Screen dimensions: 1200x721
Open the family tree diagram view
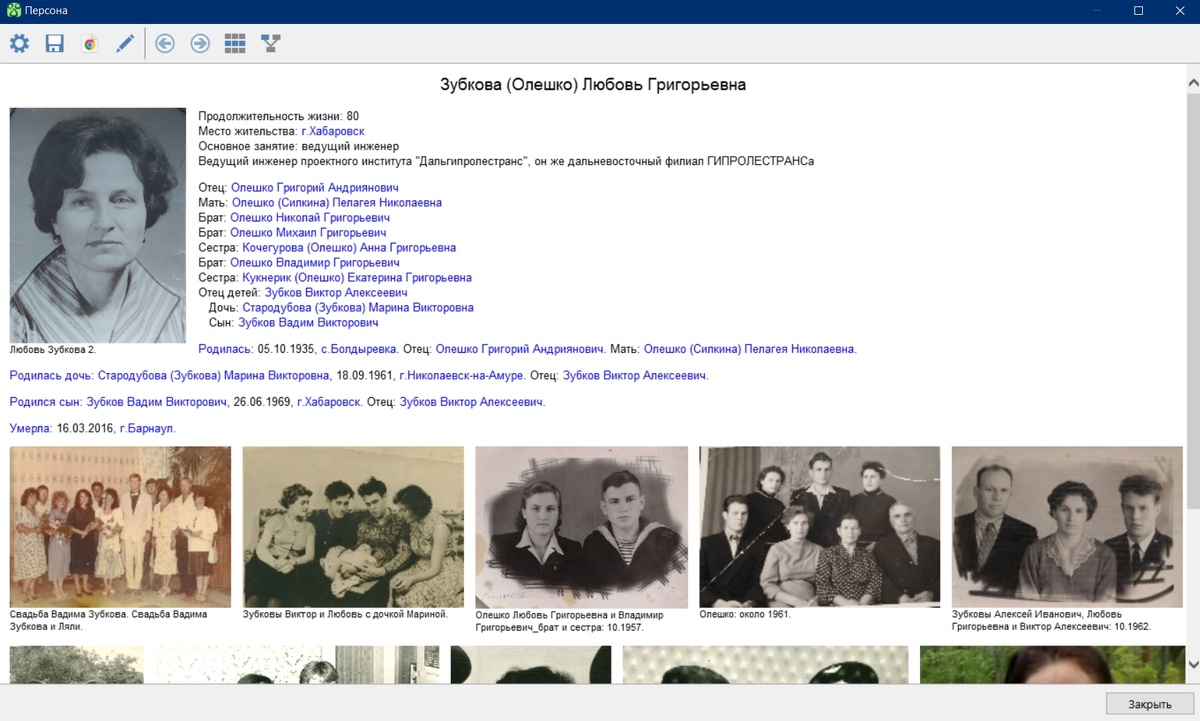click(269, 43)
